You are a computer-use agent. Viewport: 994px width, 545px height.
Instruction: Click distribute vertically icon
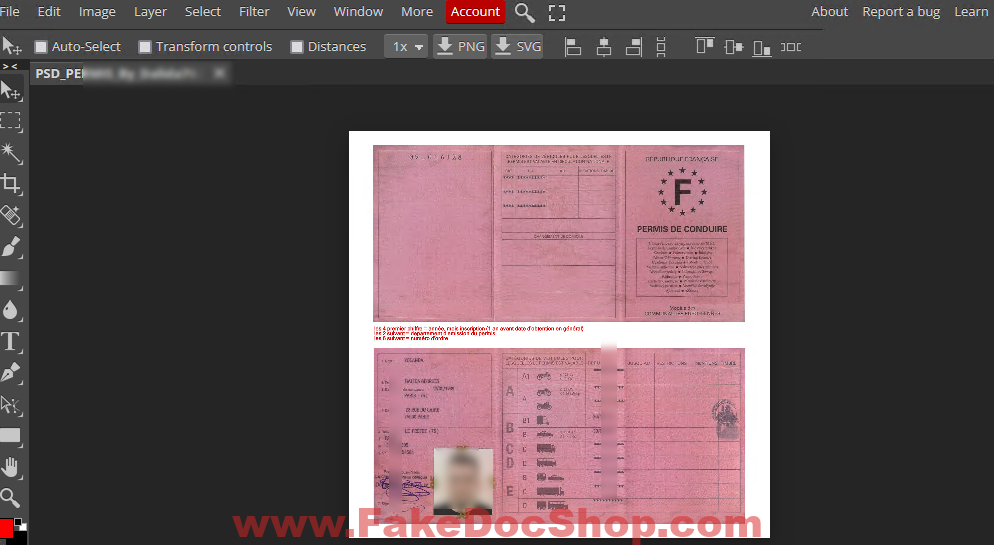click(661, 47)
